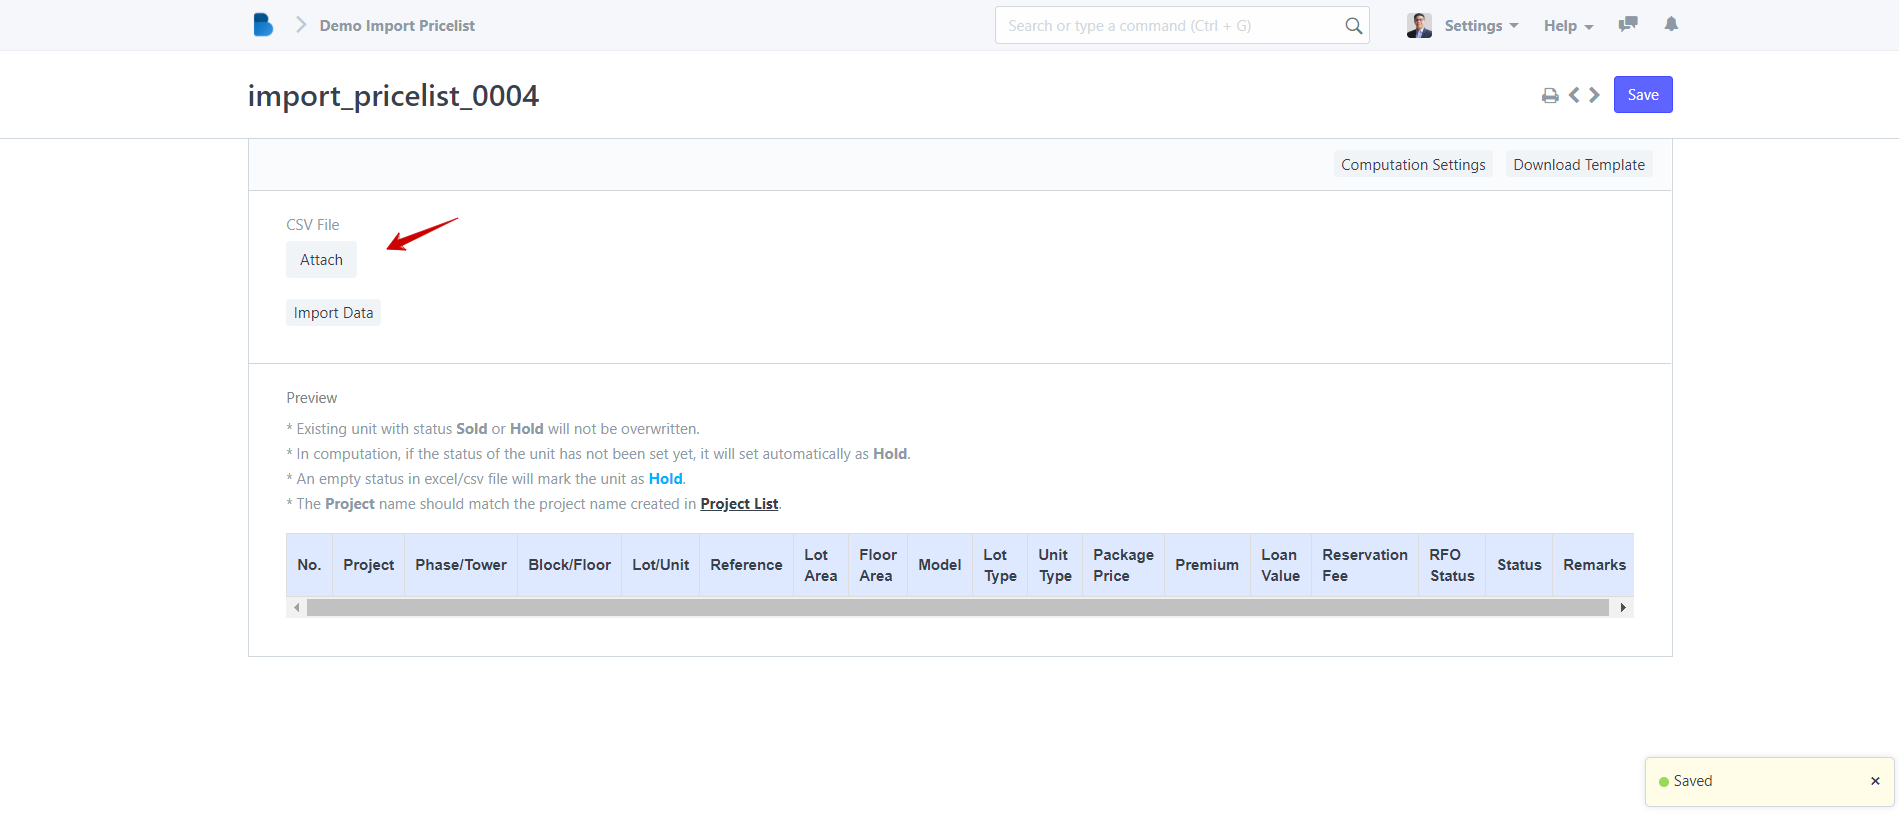
Task: Open Demo Import Pricelist breadcrumb
Action: pos(397,26)
